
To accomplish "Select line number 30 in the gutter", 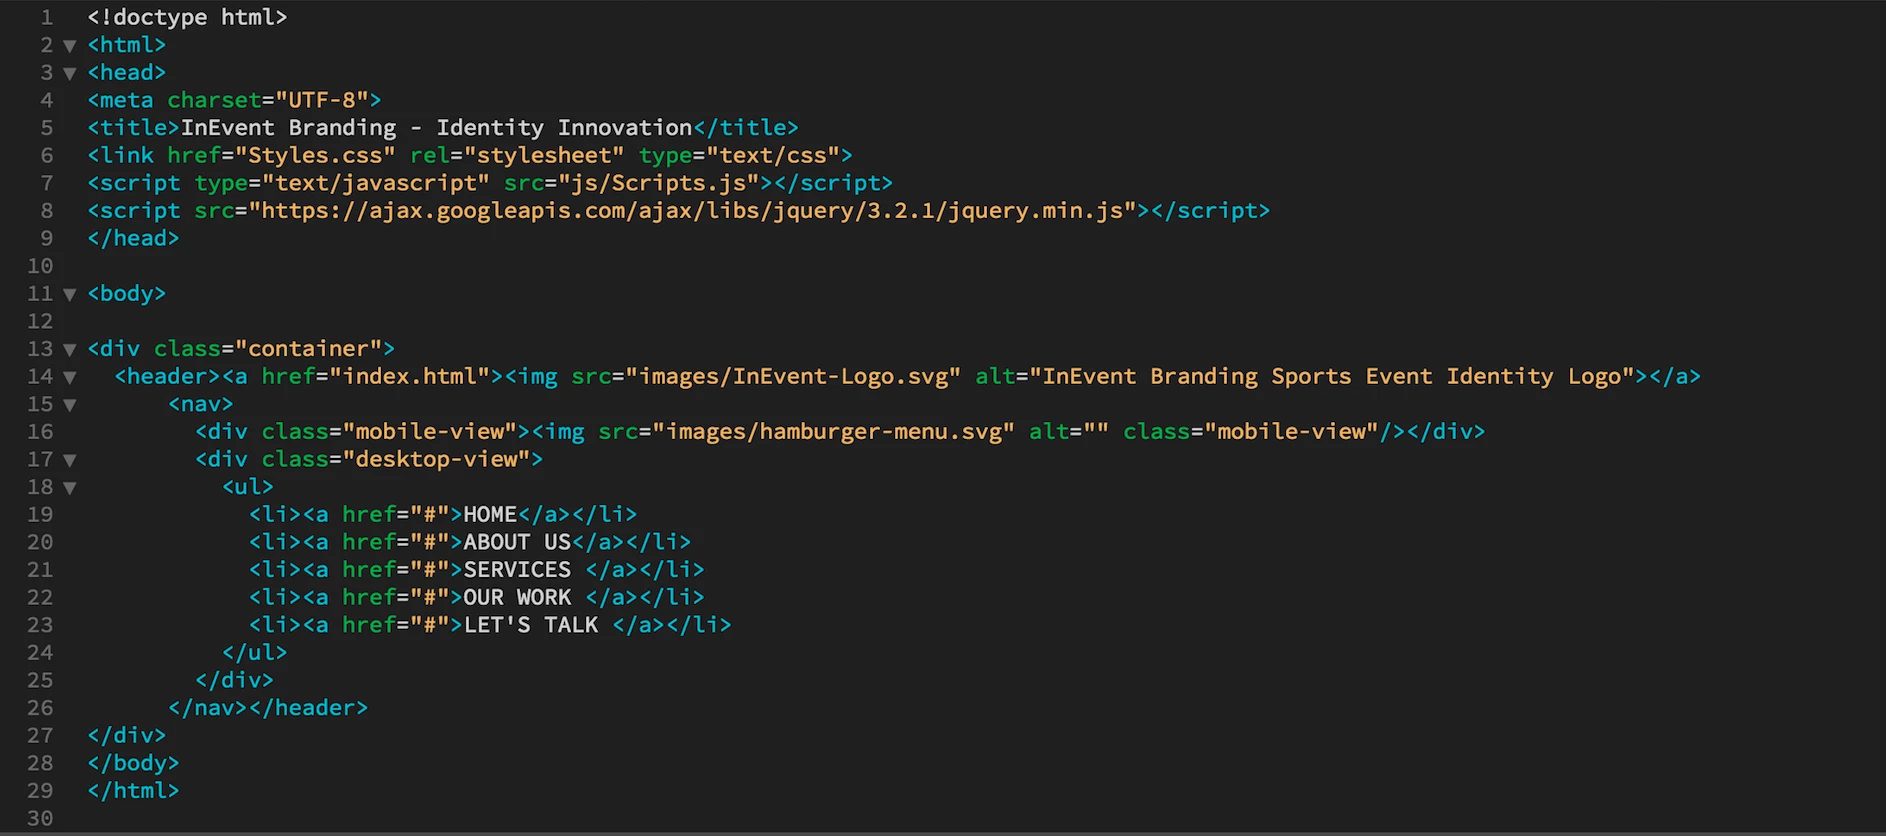I will point(40,818).
